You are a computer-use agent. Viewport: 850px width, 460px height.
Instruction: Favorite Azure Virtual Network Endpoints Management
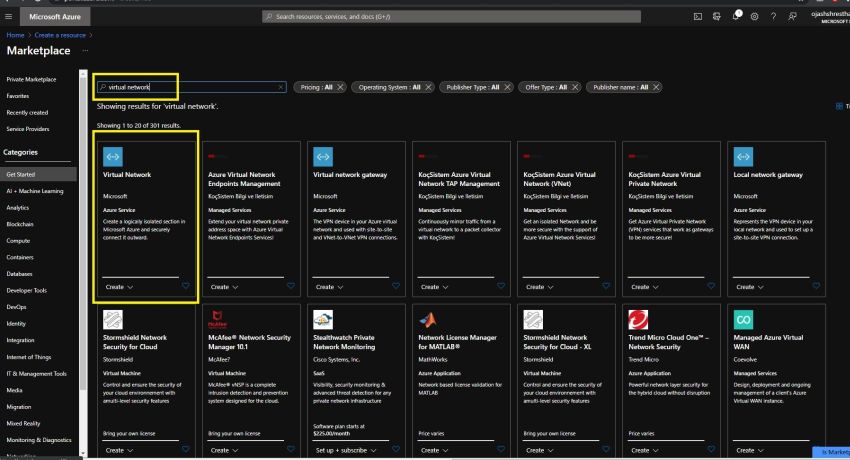pos(291,286)
